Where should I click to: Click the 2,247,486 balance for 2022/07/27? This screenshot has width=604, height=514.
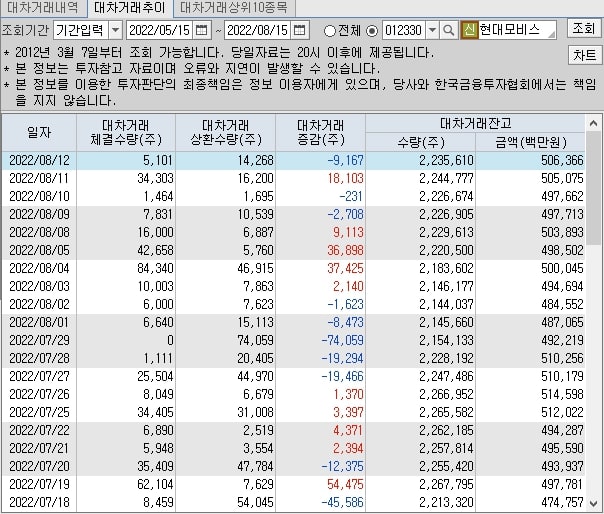click(446, 376)
